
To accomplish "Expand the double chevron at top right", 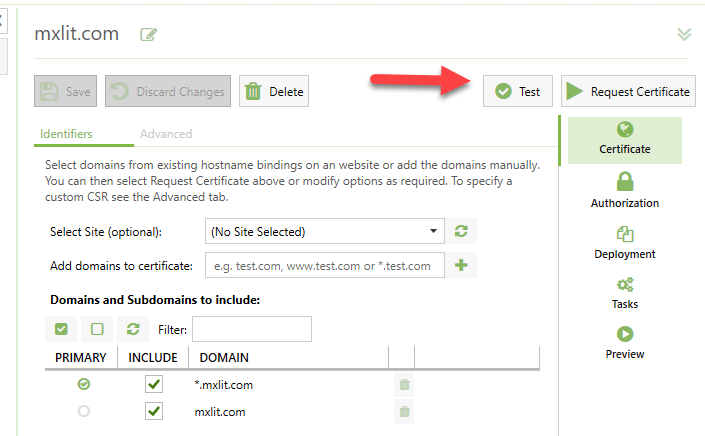I will click(x=684, y=34).
